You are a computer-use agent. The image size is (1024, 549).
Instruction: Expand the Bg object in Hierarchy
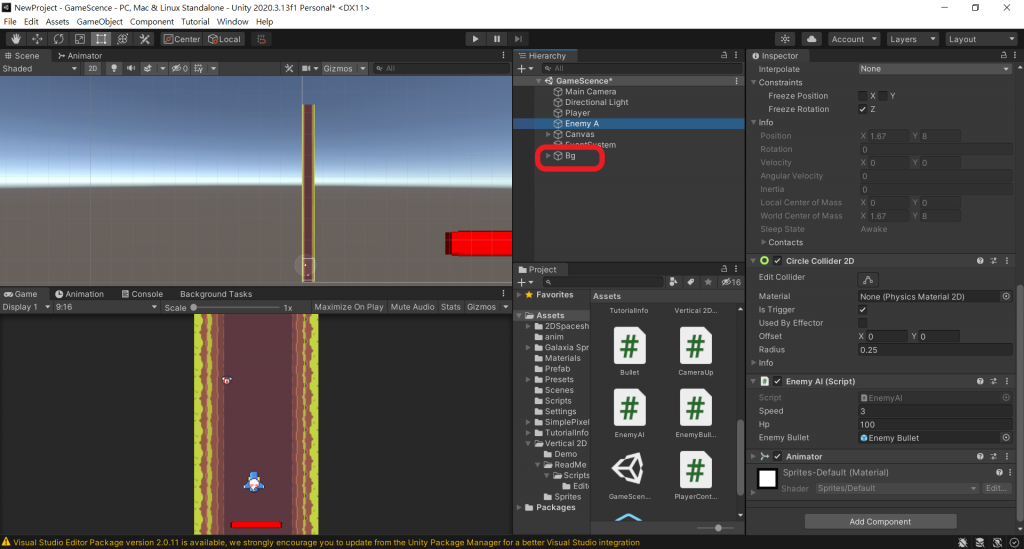548,156
